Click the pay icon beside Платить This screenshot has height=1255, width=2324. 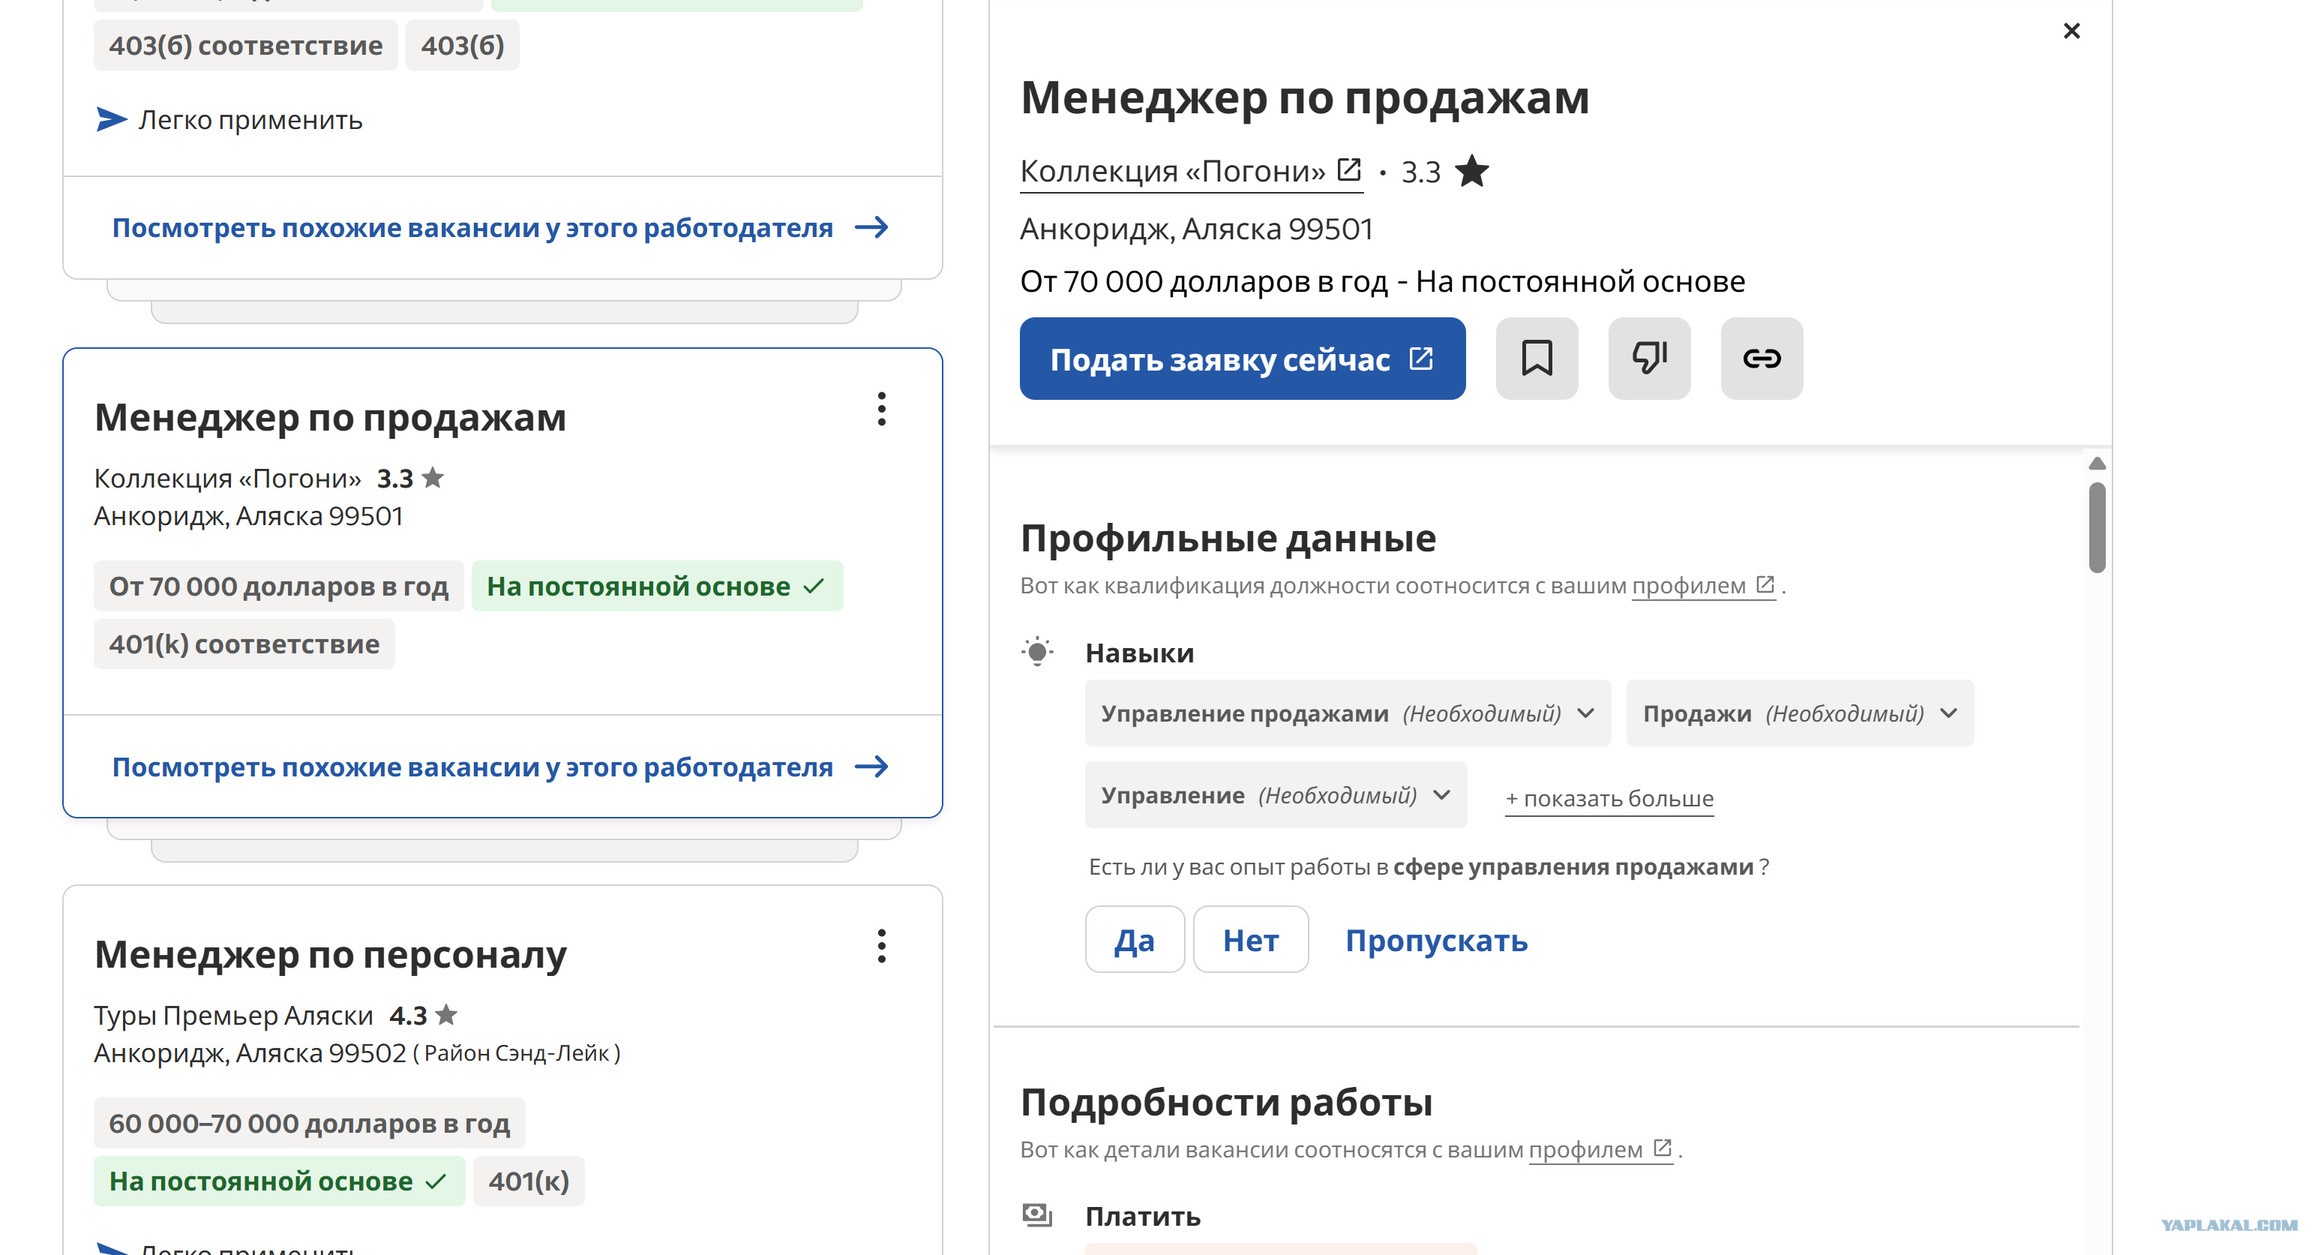1037,1215
